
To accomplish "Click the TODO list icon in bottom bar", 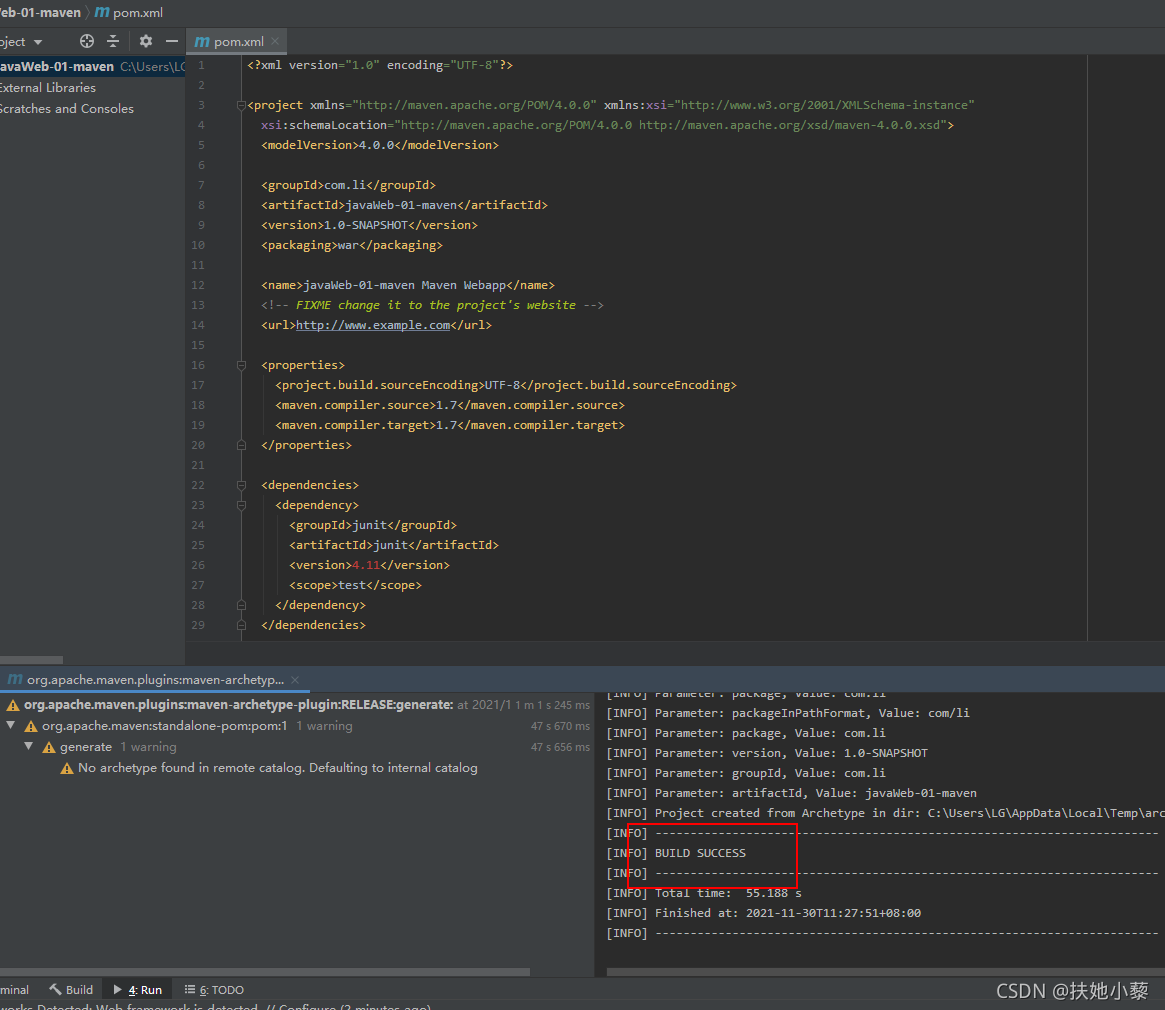I will pyautogui.click(x=190, y=989).
